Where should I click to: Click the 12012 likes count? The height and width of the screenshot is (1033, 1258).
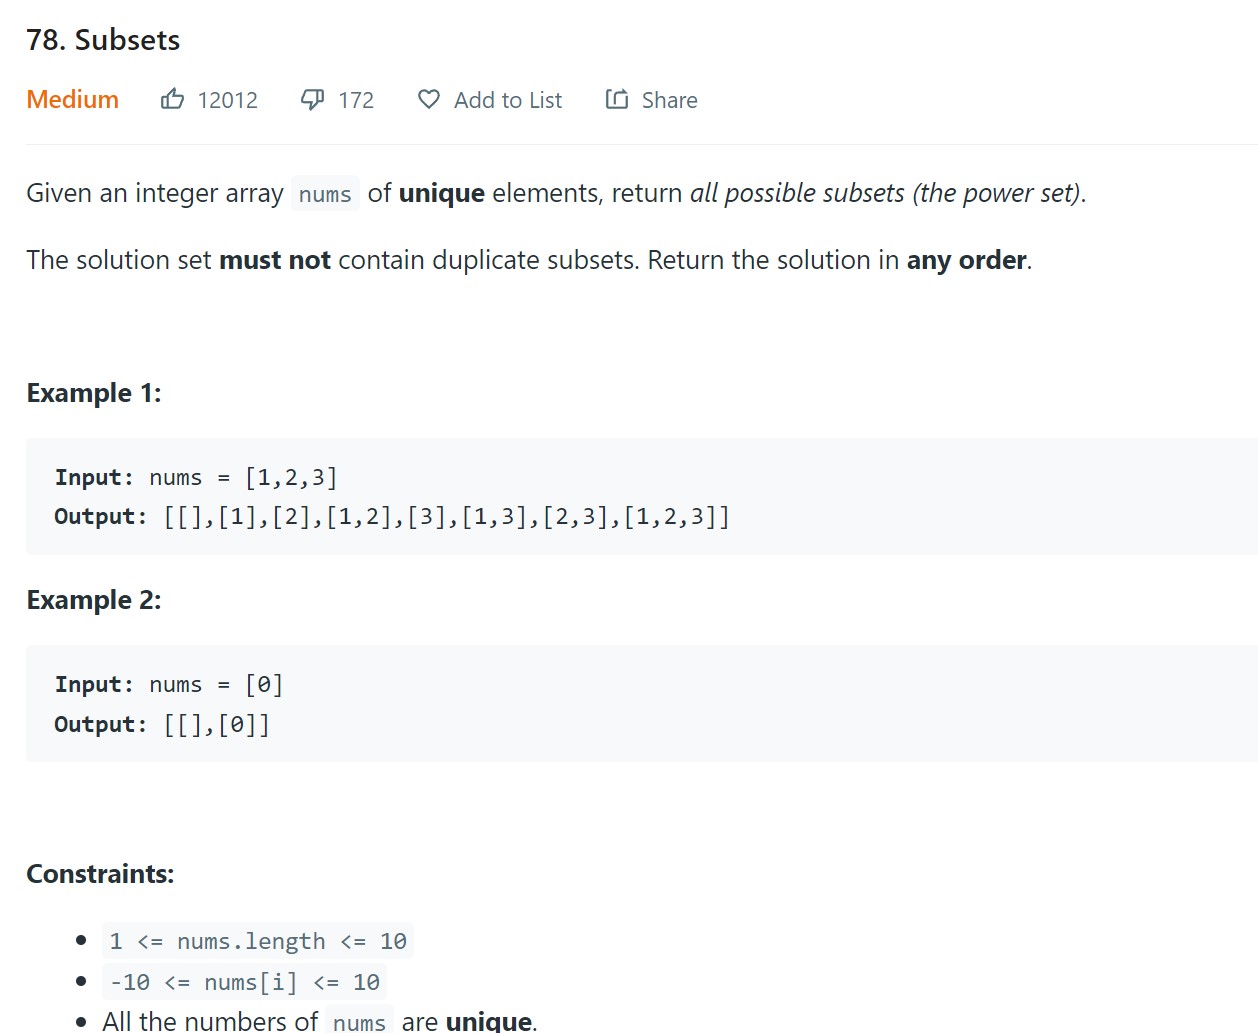pos(227,100)
